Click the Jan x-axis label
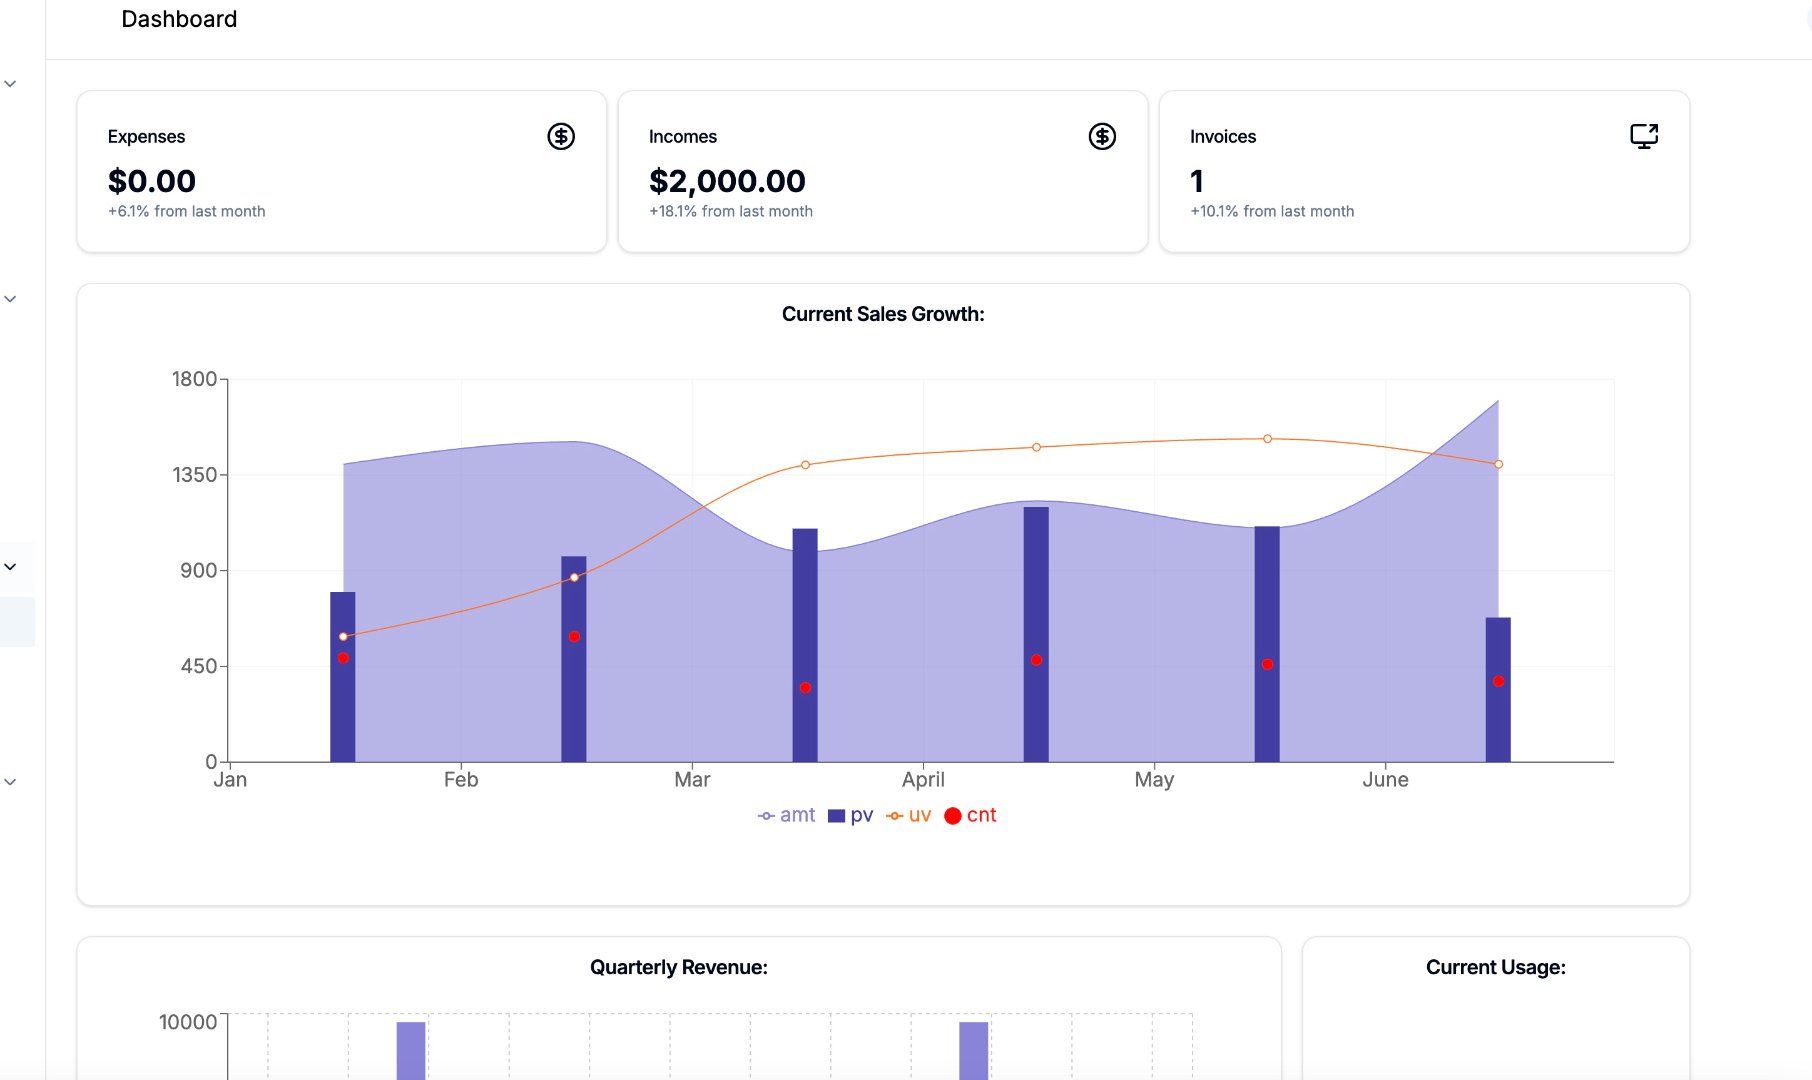The width and height of the screenshot is (1812, 1080). (230, 780)
